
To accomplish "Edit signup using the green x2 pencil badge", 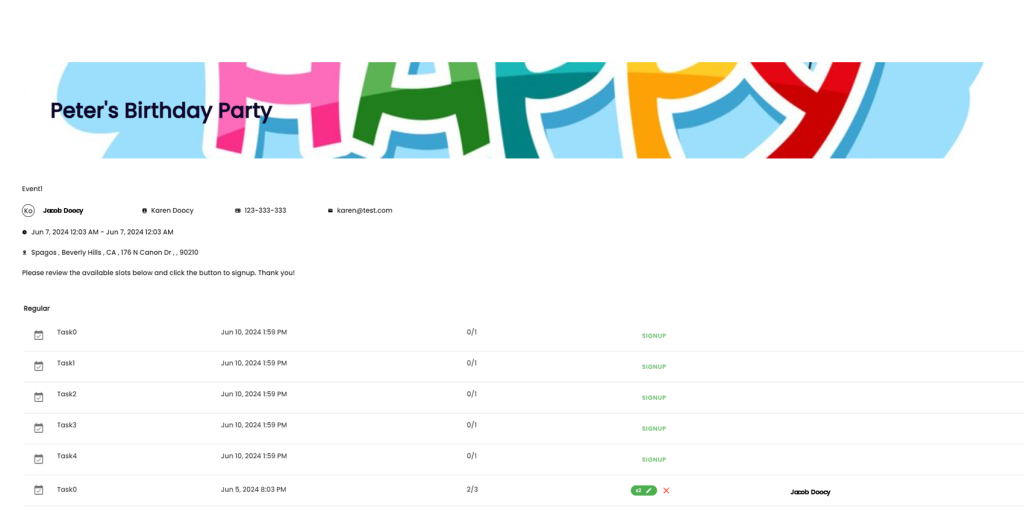I will pos(643,491).
